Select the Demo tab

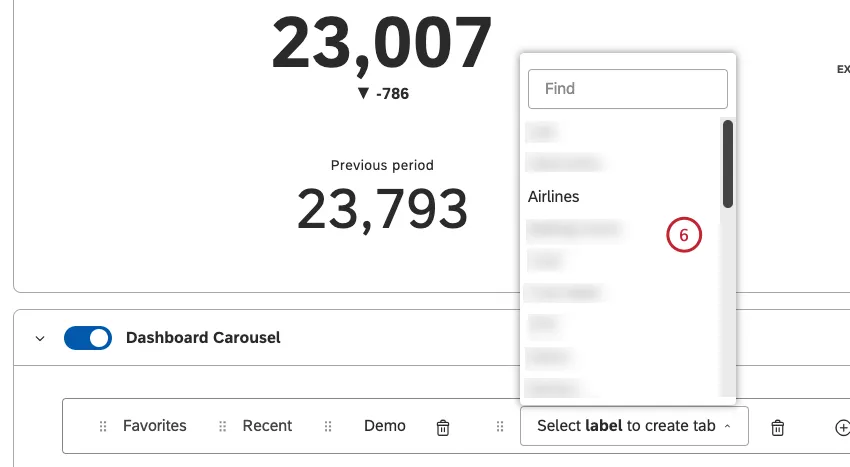tap(385, 426)
